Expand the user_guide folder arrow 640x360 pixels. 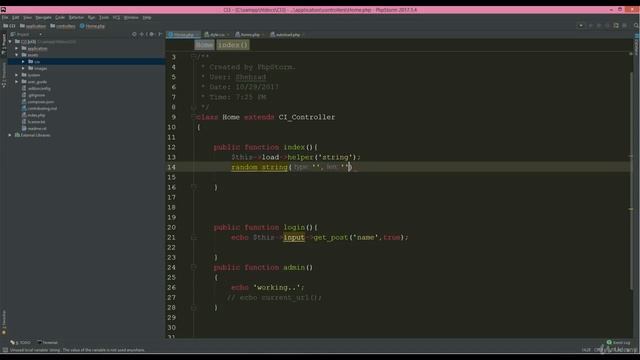[17, 82]
